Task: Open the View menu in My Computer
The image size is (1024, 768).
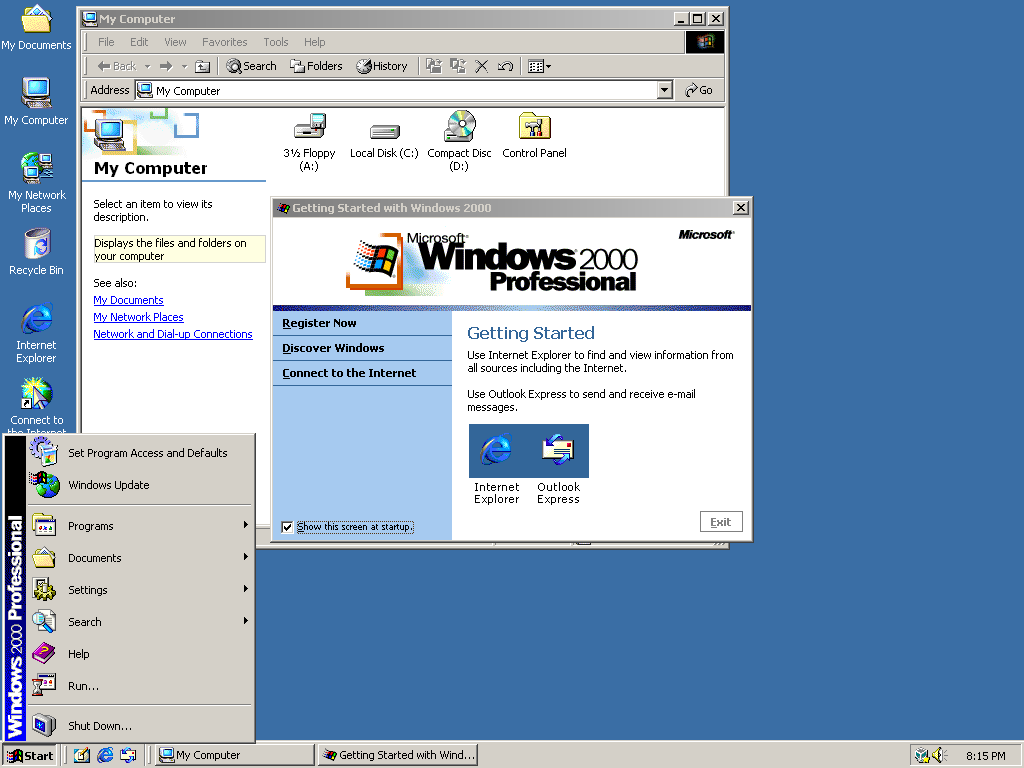Action: [175, 42]
